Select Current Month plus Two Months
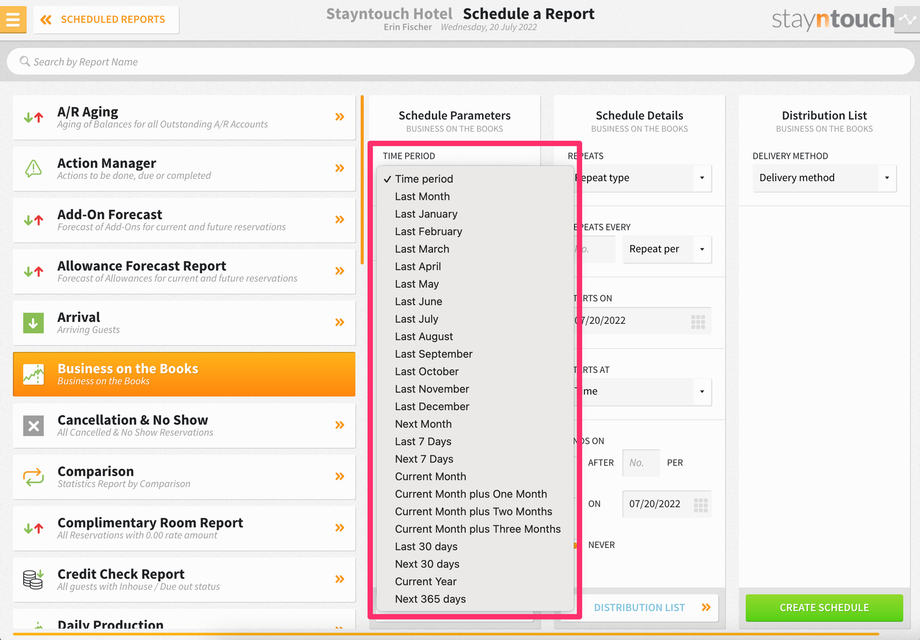This screenshot has width=920, height=640. (475, 512)
